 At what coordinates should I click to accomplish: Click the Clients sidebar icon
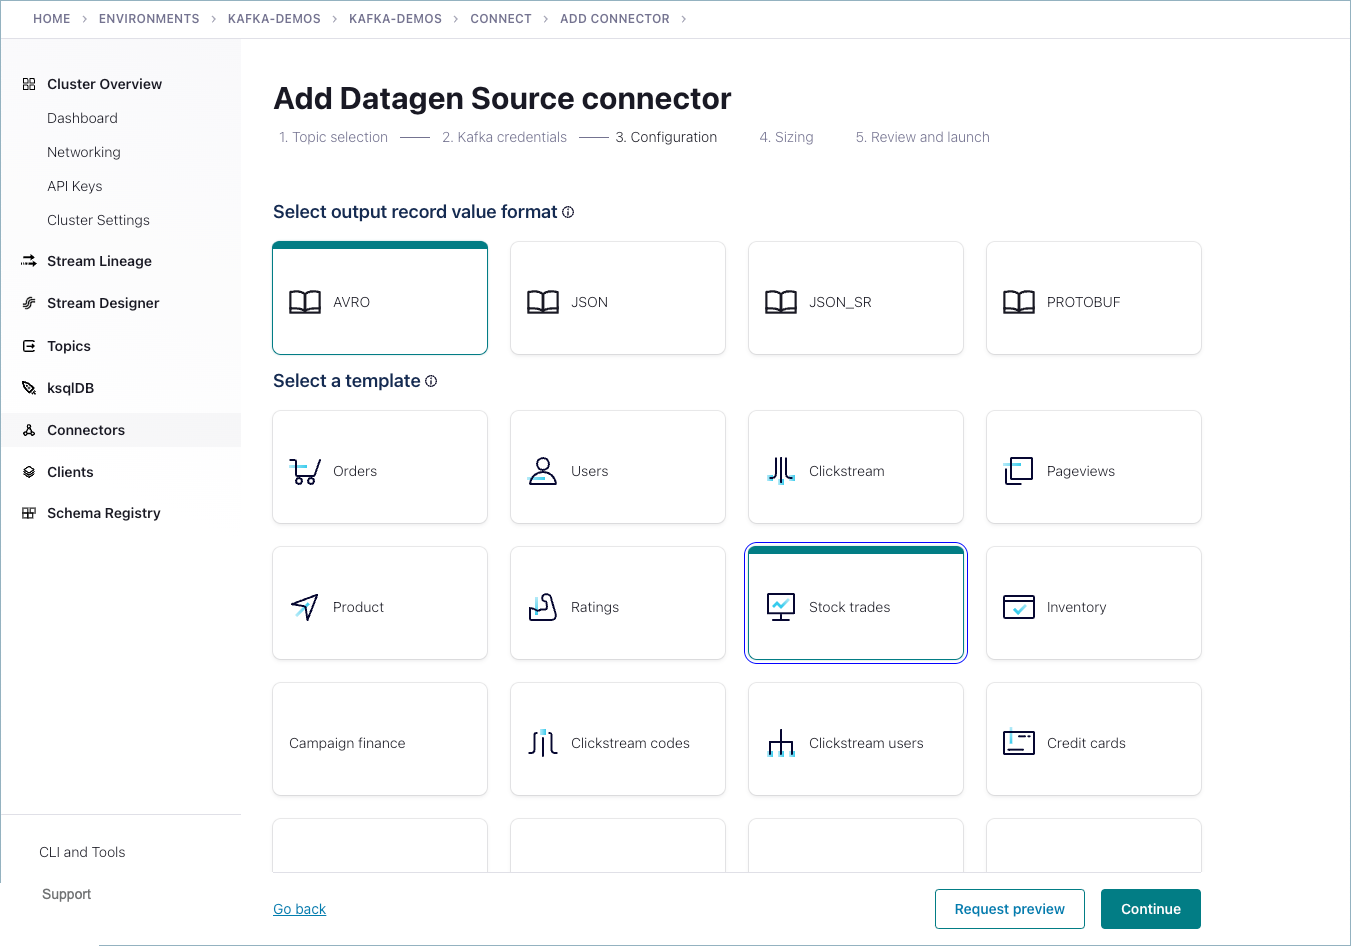click(x=28, y=471)
